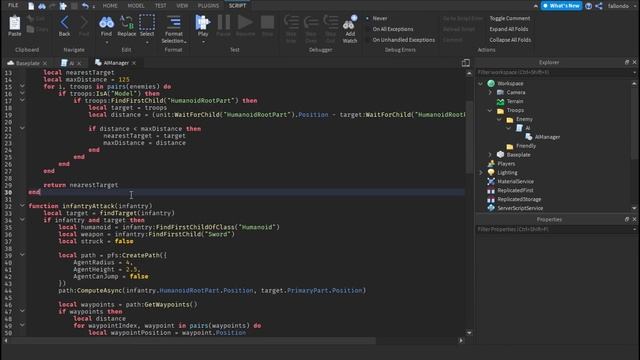This screenshot has height=360, width=640.
Task: Click the share icon near username
Action: click(x=599, y=6)
